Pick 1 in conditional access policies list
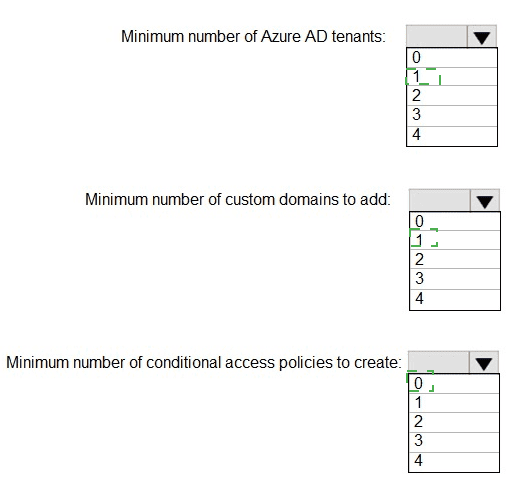This screenshot has height=478, width=507. point(454,403)
